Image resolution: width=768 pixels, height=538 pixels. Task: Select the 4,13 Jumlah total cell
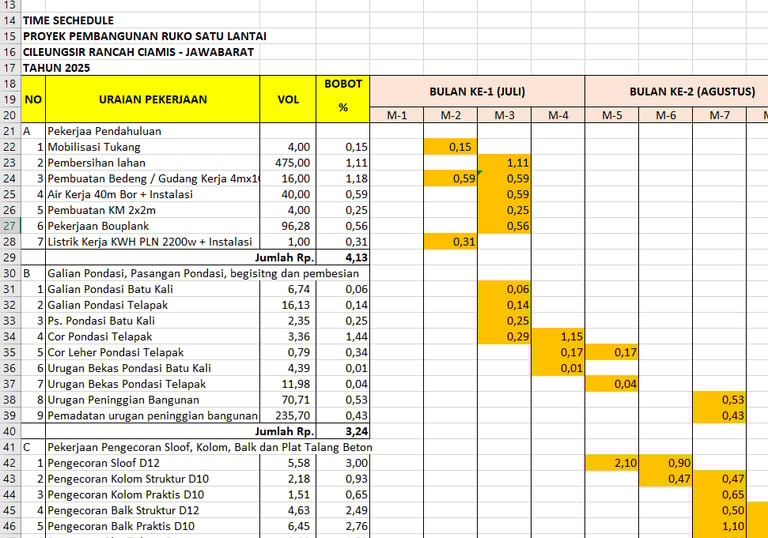coord(343,257)
